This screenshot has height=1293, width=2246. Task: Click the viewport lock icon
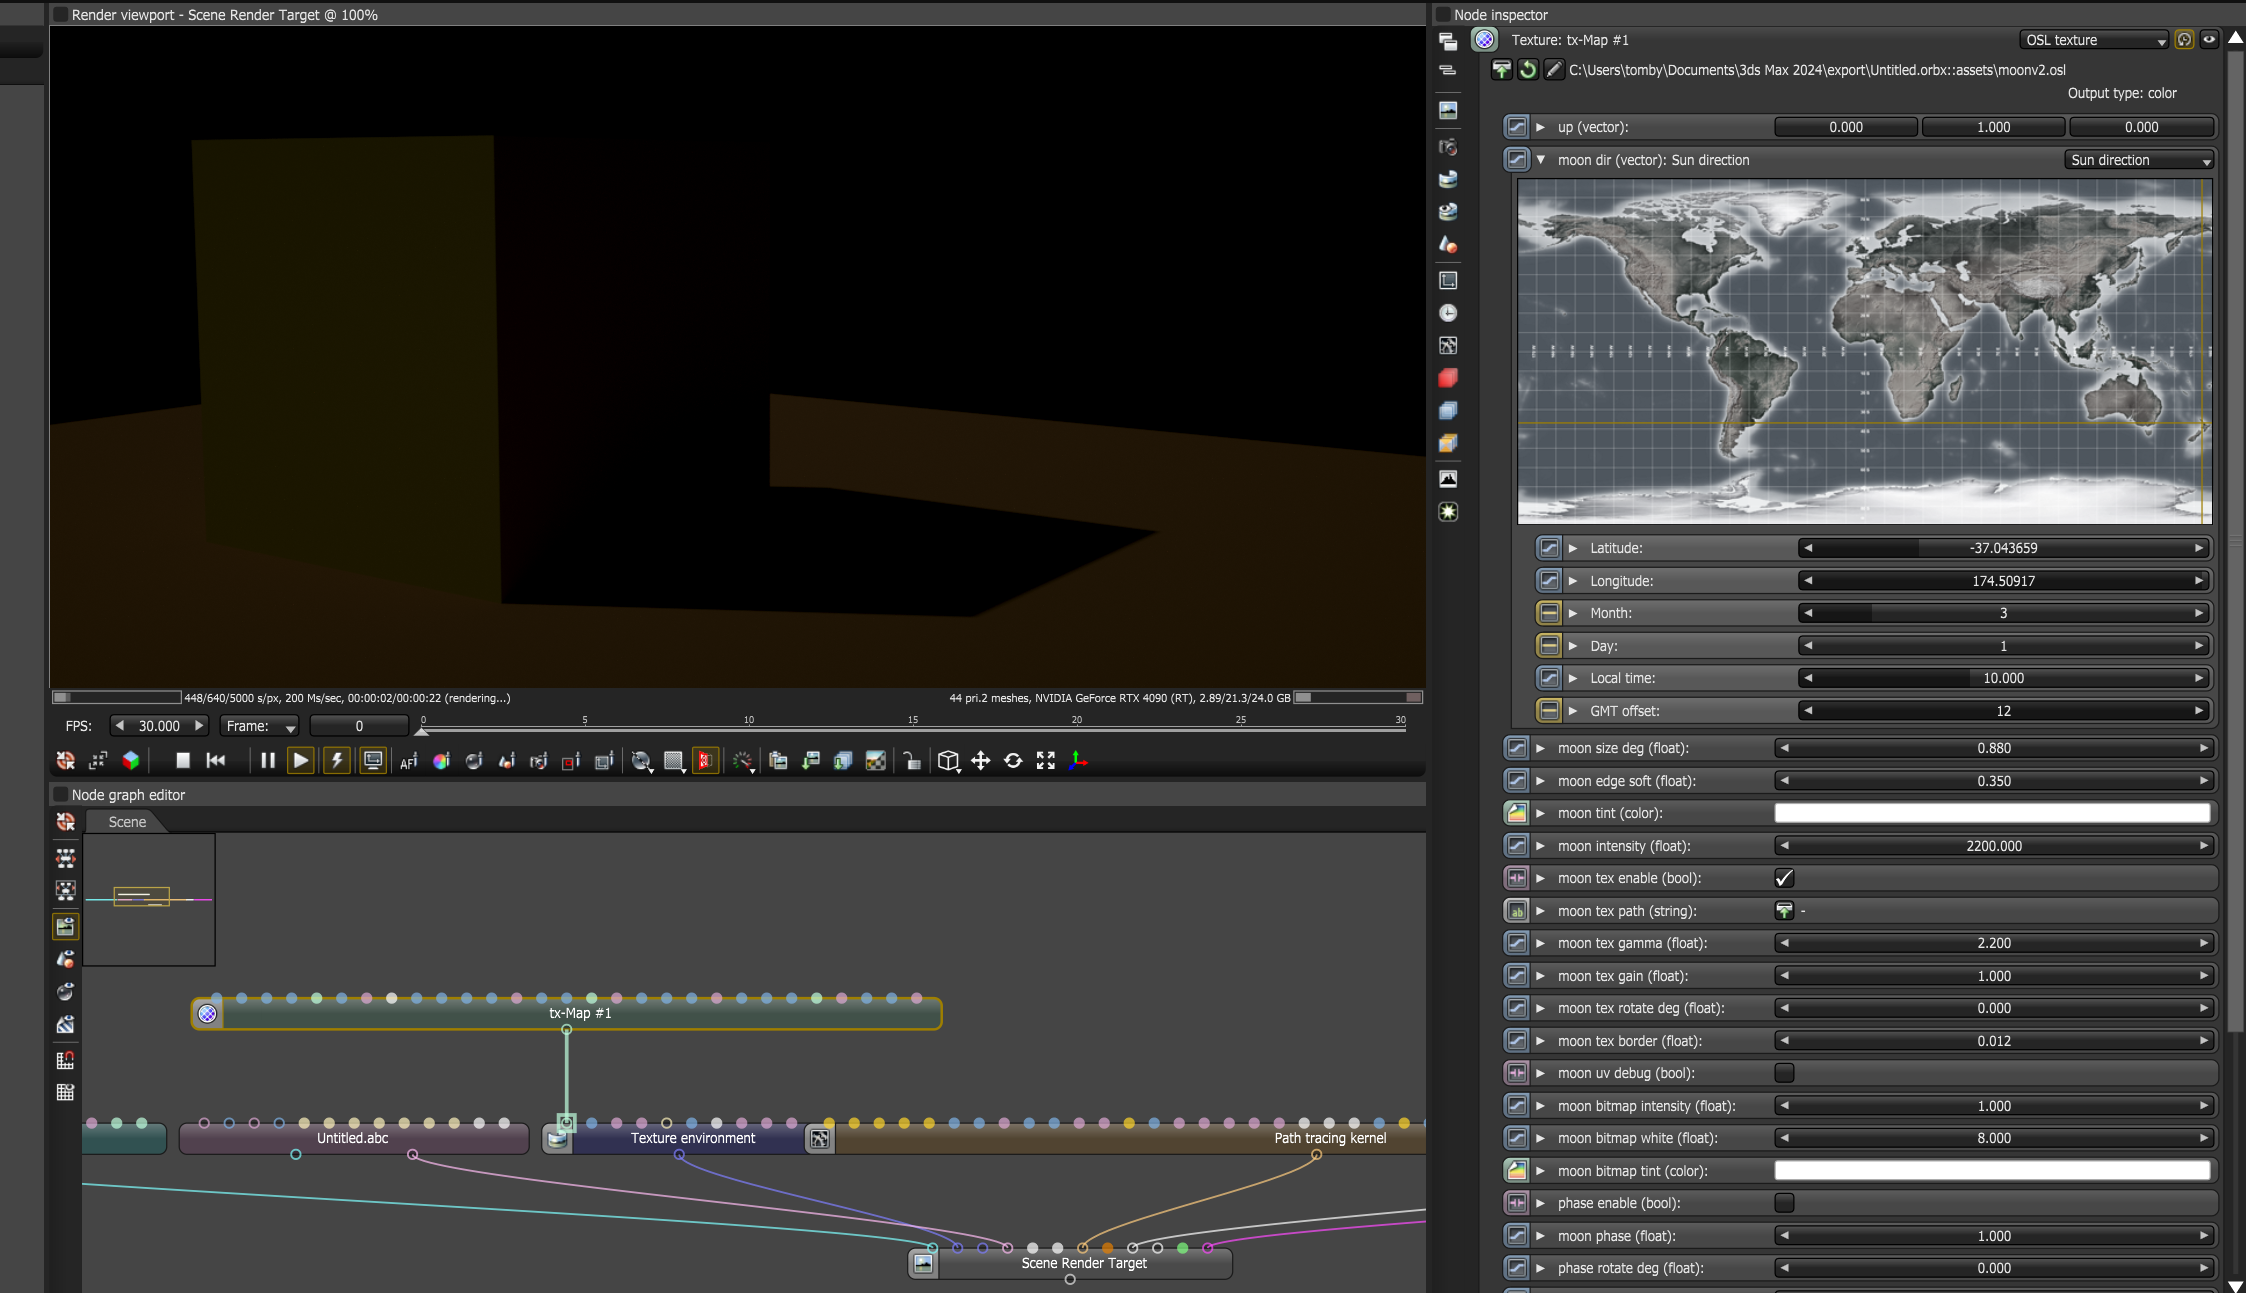(x=911, y=762)
